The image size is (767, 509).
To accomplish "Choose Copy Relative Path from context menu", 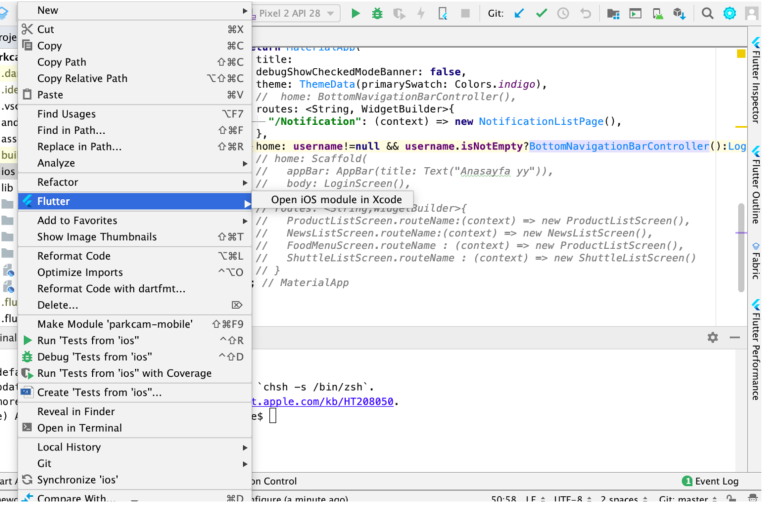I will click(x=82, y=78).
